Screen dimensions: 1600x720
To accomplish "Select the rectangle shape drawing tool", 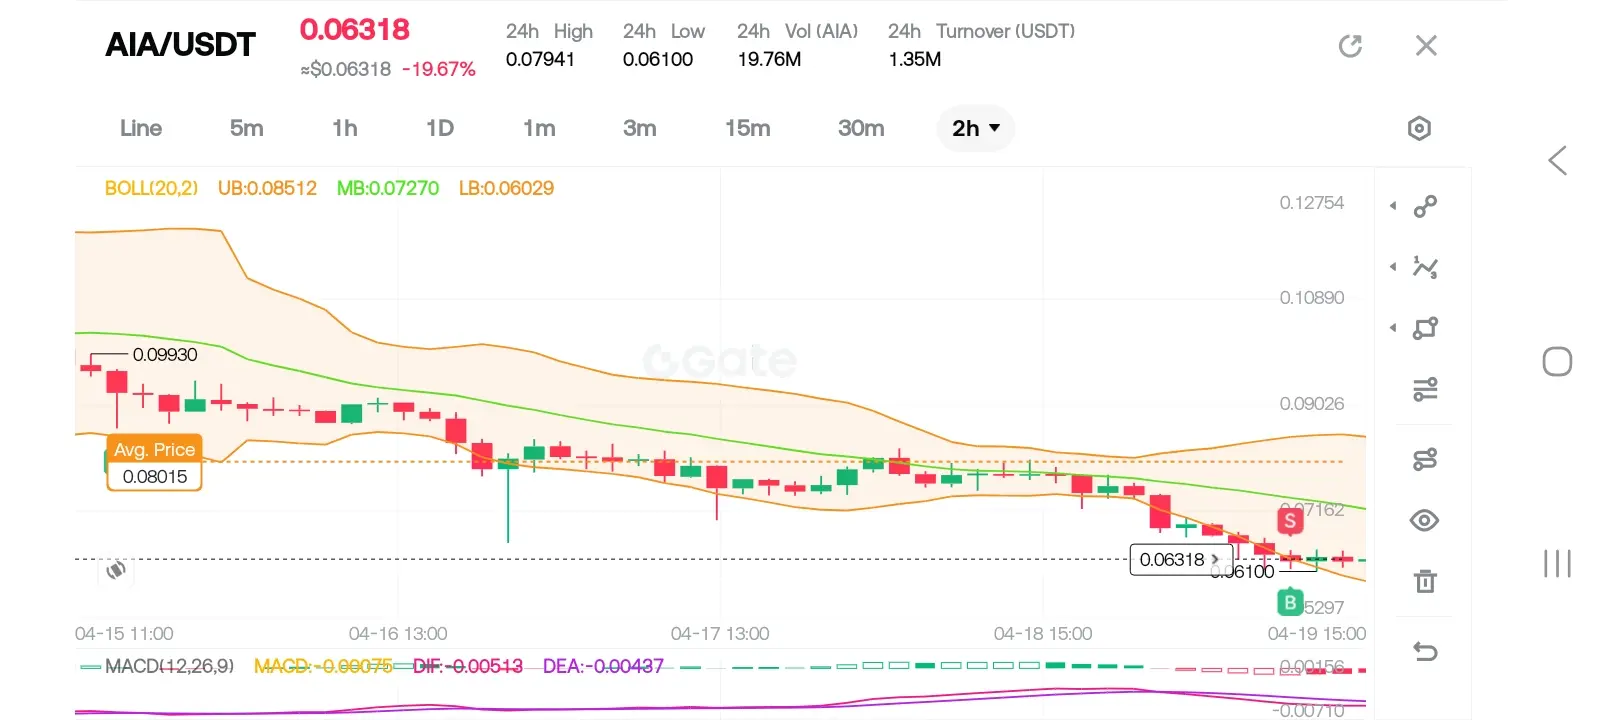I will point(1425,328).
